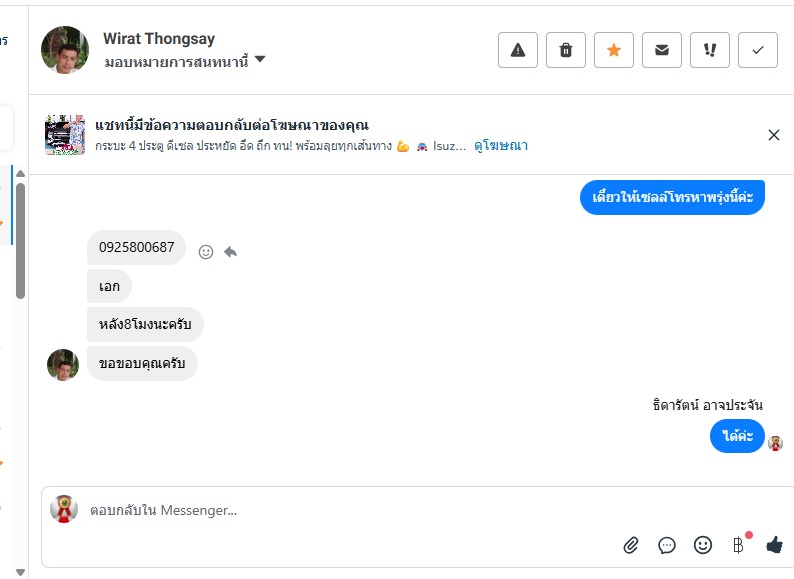The width and height of the screenshot is (794, 579).
Task: React to the 0925800687 message with emoji
Action: pos(206,252)
